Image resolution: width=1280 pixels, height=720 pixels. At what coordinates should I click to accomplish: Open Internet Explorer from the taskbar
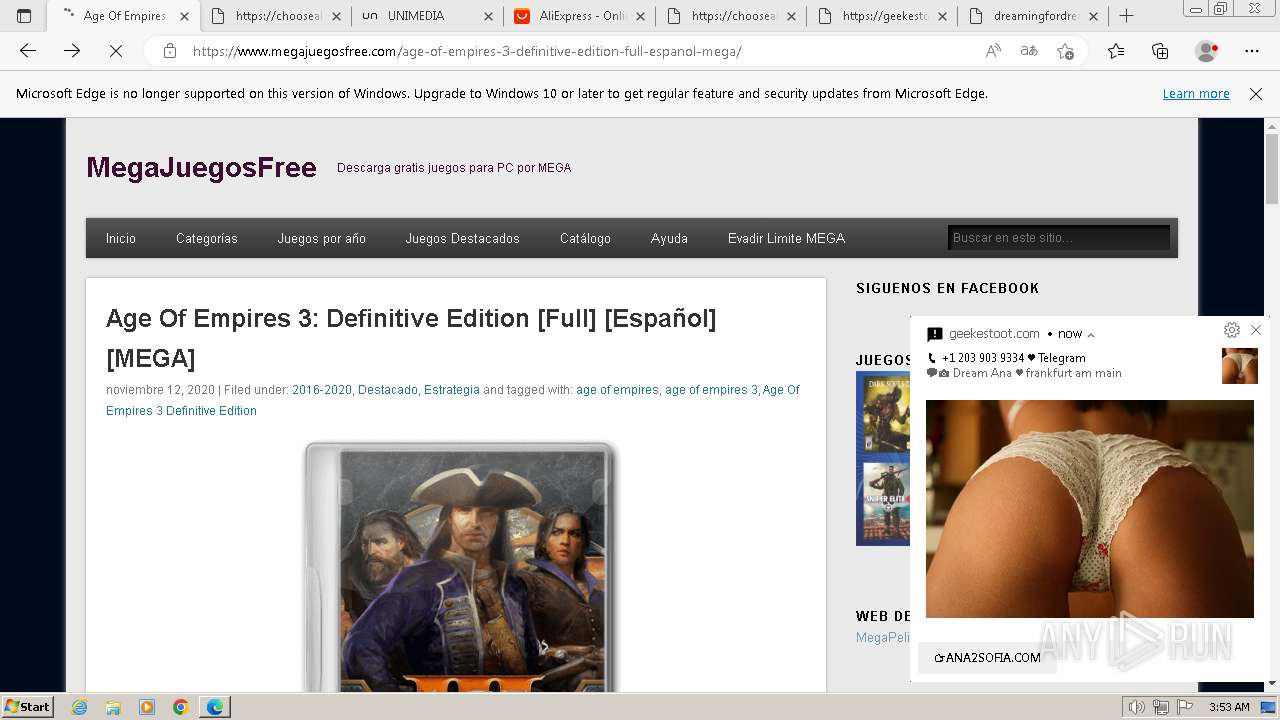pos(79,707)
